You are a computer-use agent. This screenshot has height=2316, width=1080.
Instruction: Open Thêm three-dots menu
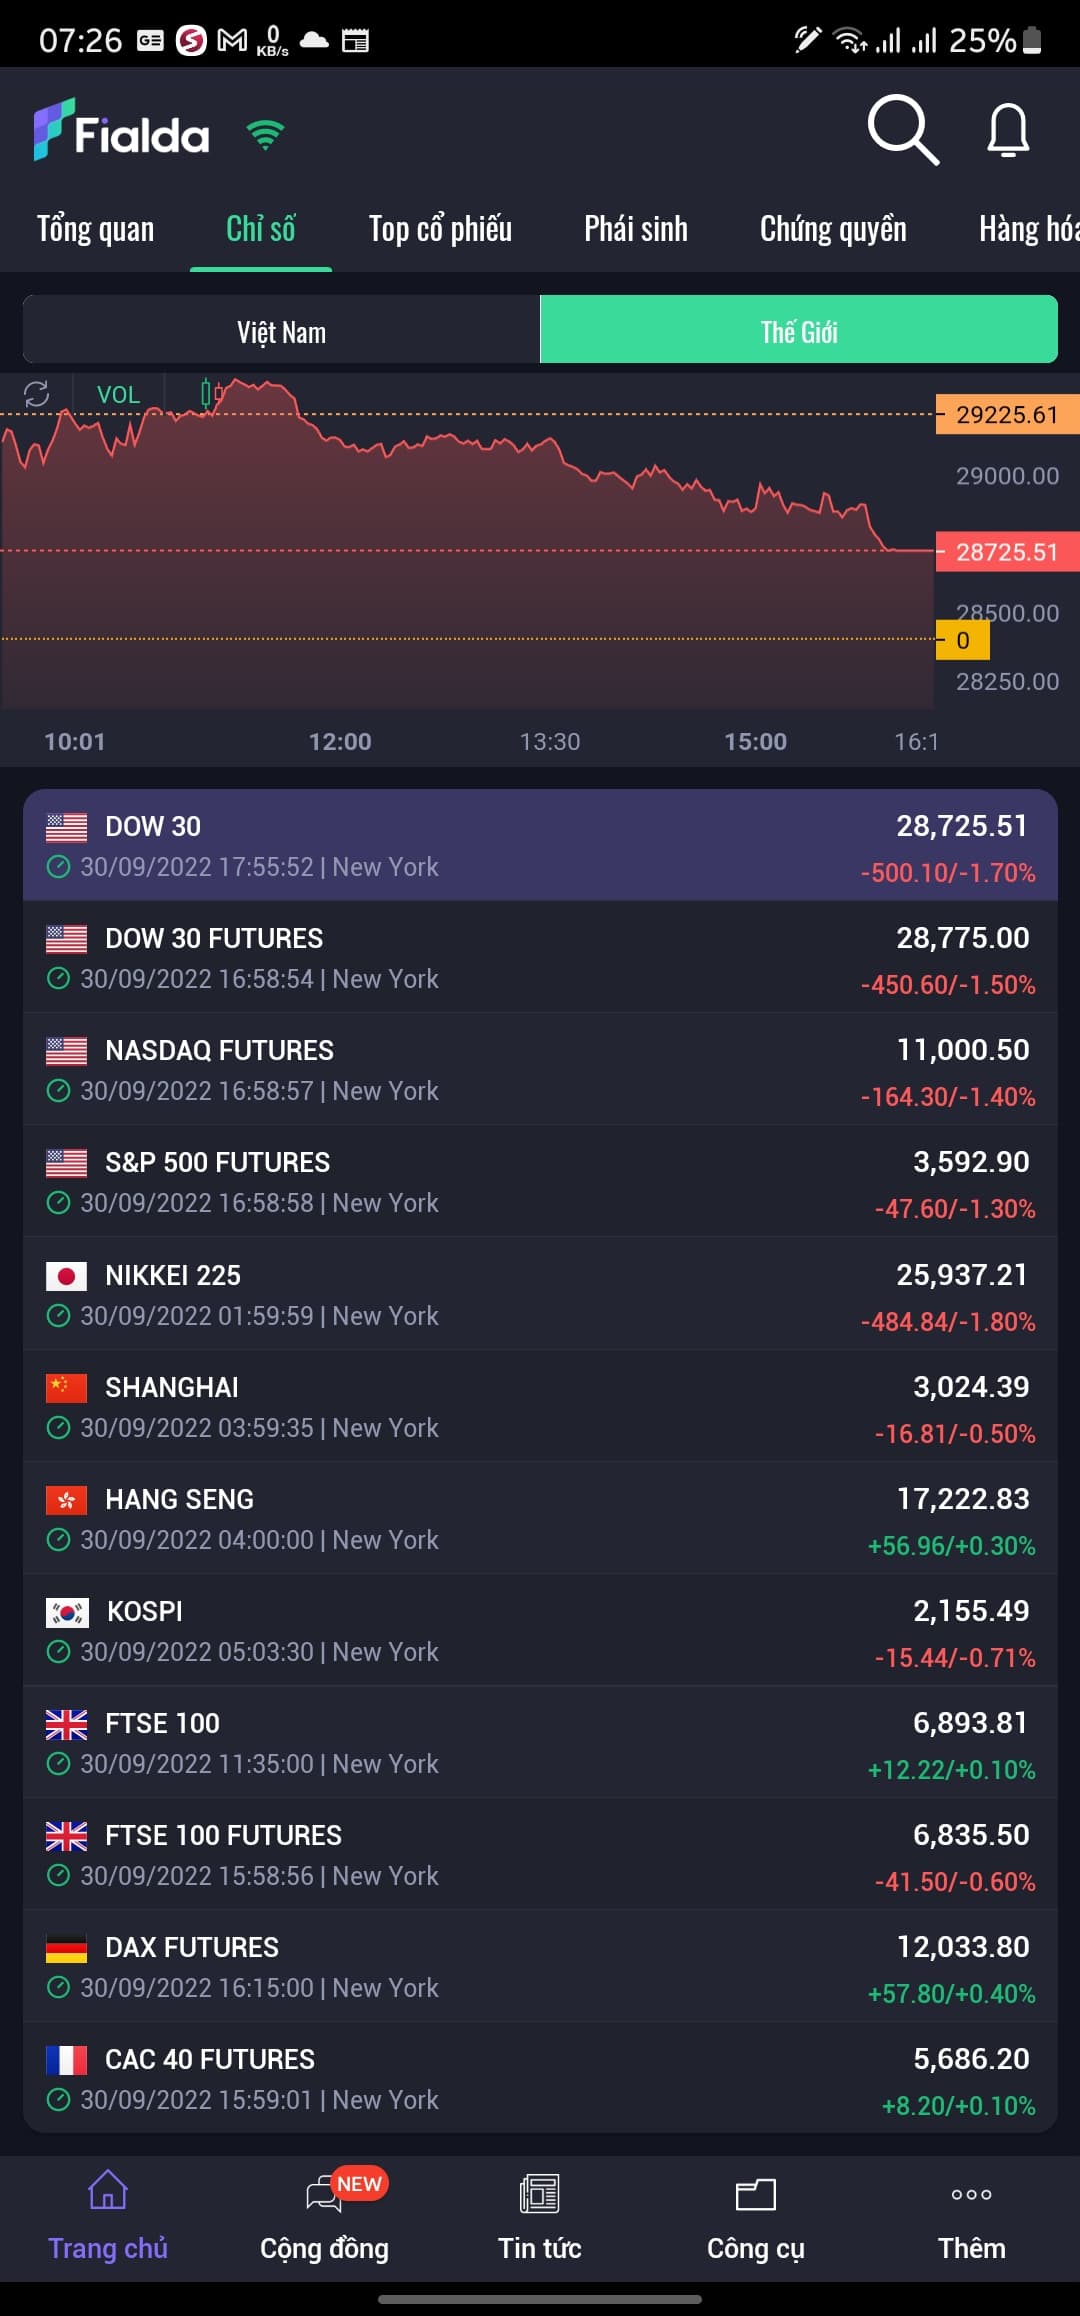[972, 2194]
